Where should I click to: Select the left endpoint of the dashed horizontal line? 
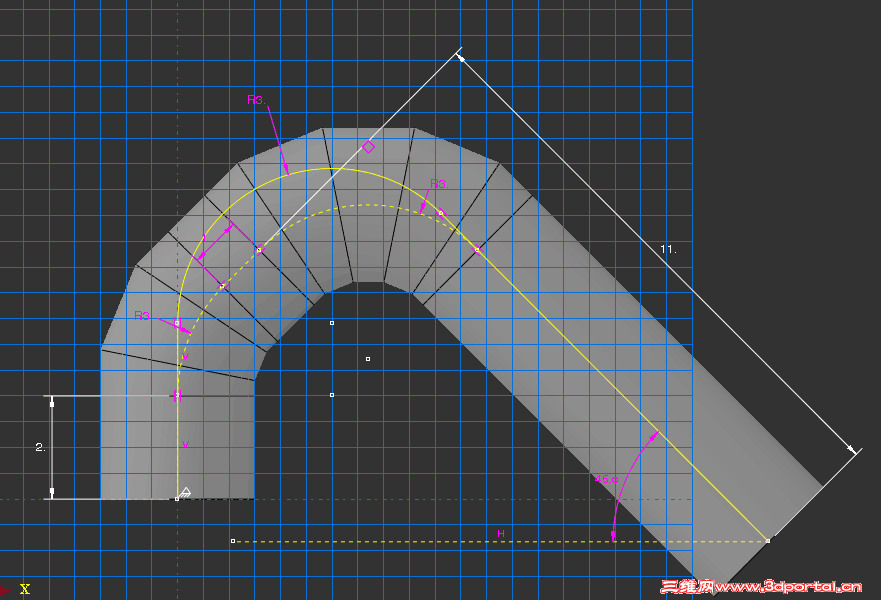pos(233,541)
